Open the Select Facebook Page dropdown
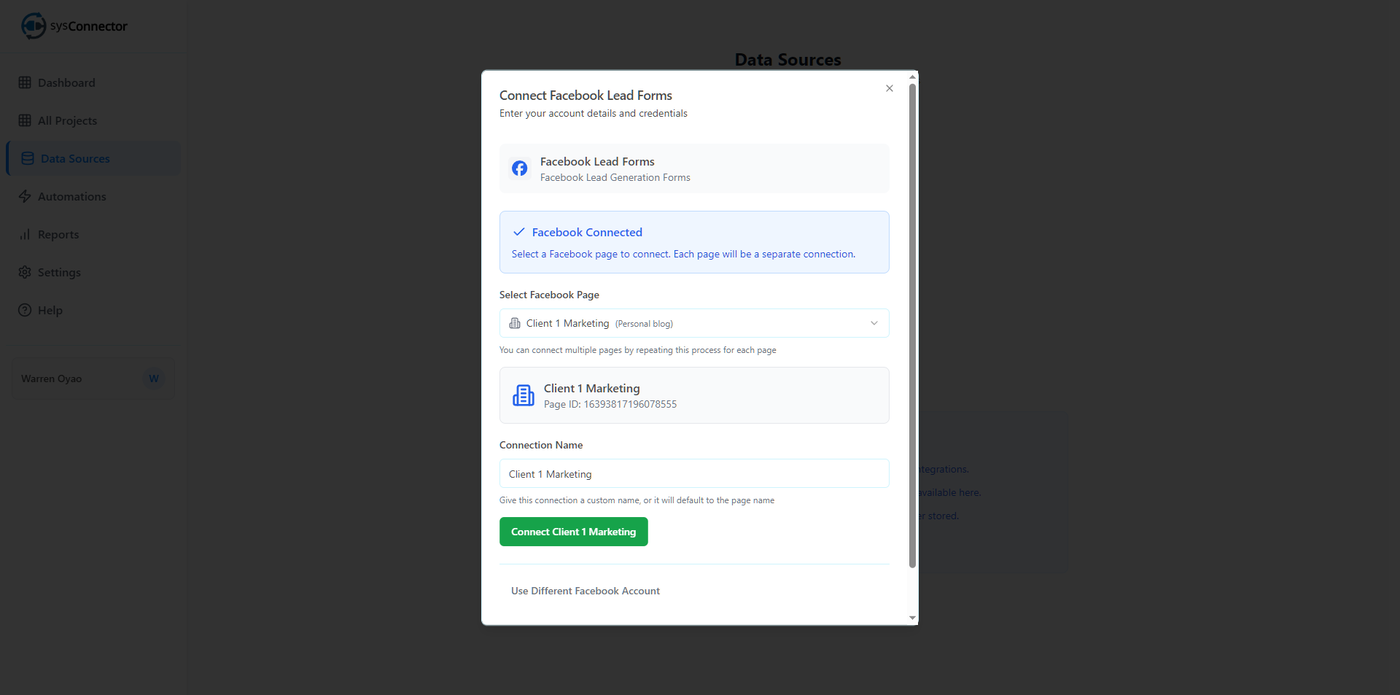This screenshot has width=1400, height=695. tap(694, 323)
